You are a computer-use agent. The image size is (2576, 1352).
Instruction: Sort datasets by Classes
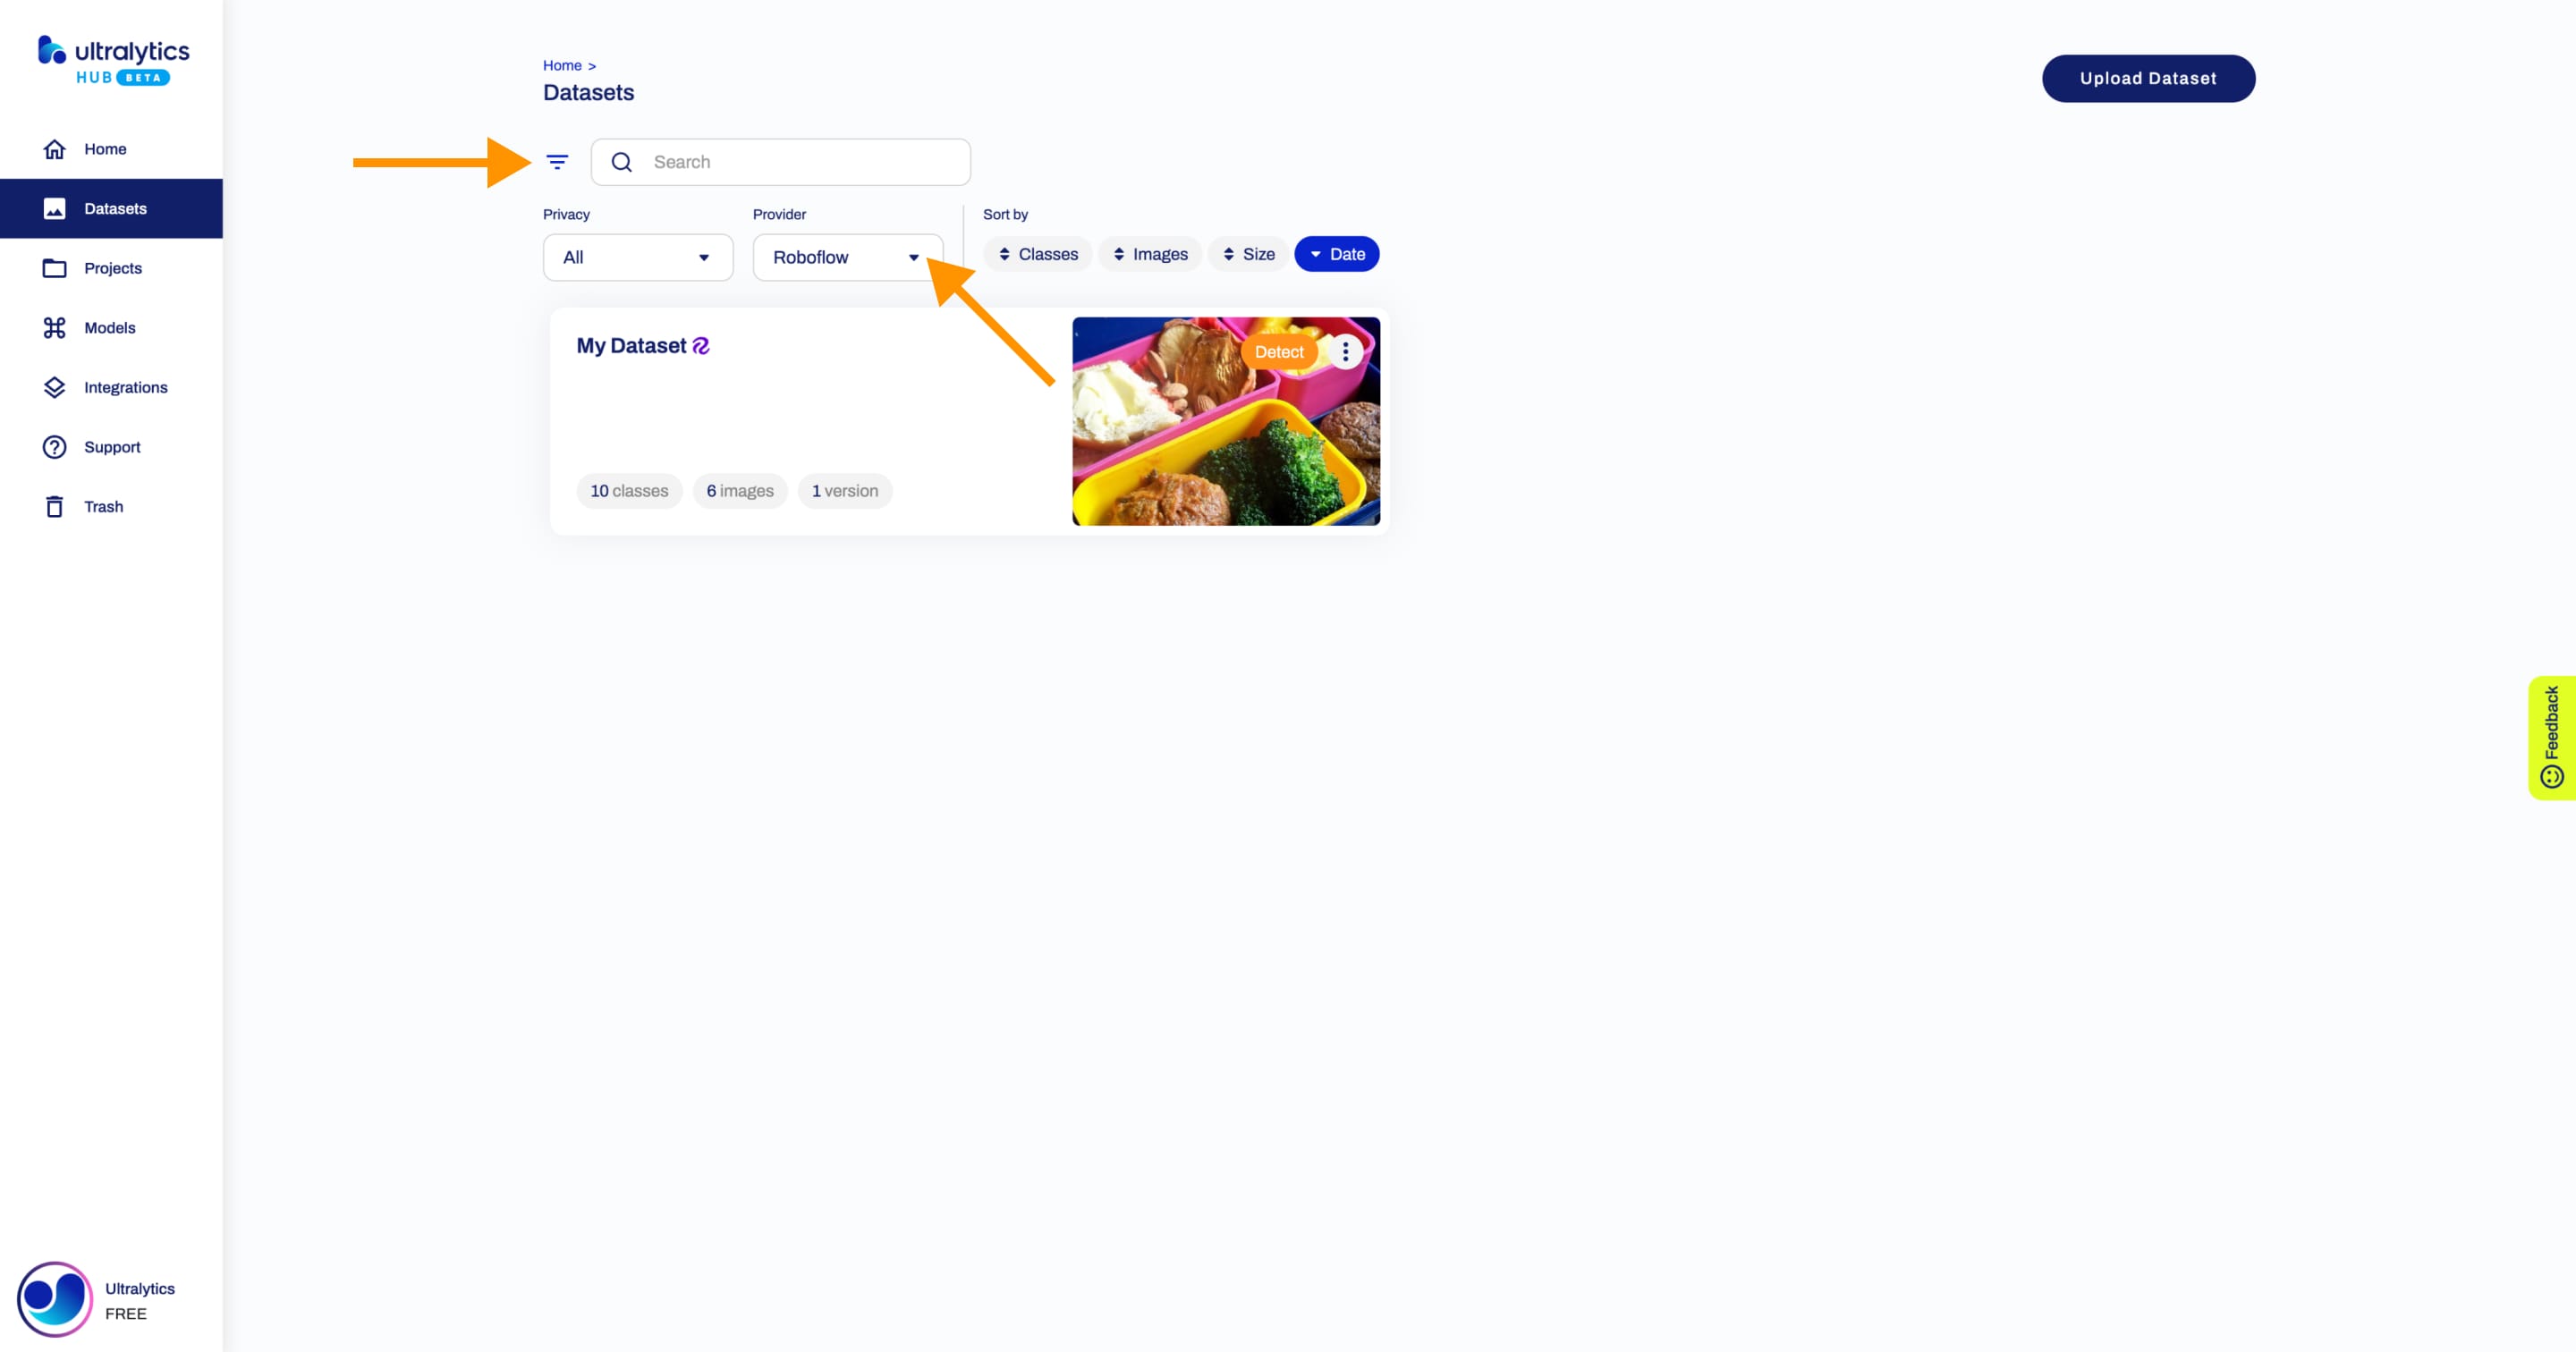1039,254
